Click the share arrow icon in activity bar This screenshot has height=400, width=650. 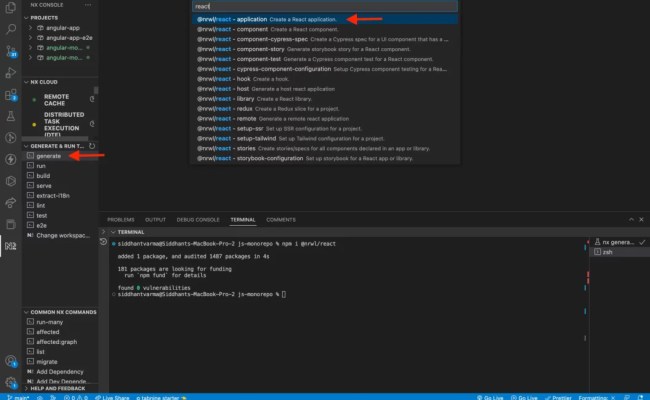coord(11,203)
